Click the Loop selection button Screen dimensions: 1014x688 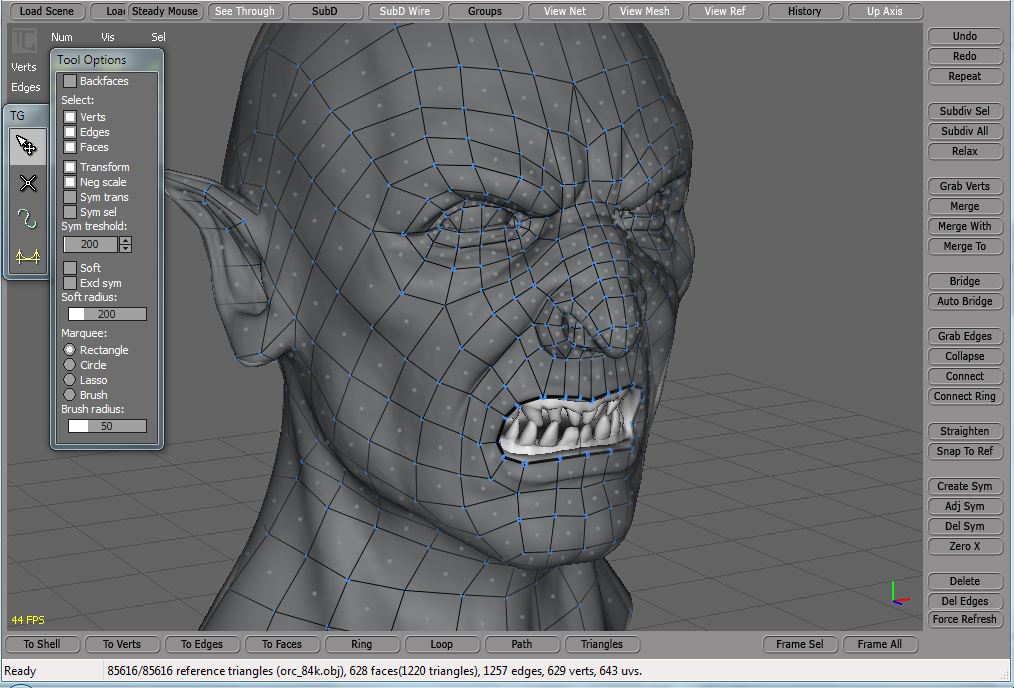pos(441,644)
